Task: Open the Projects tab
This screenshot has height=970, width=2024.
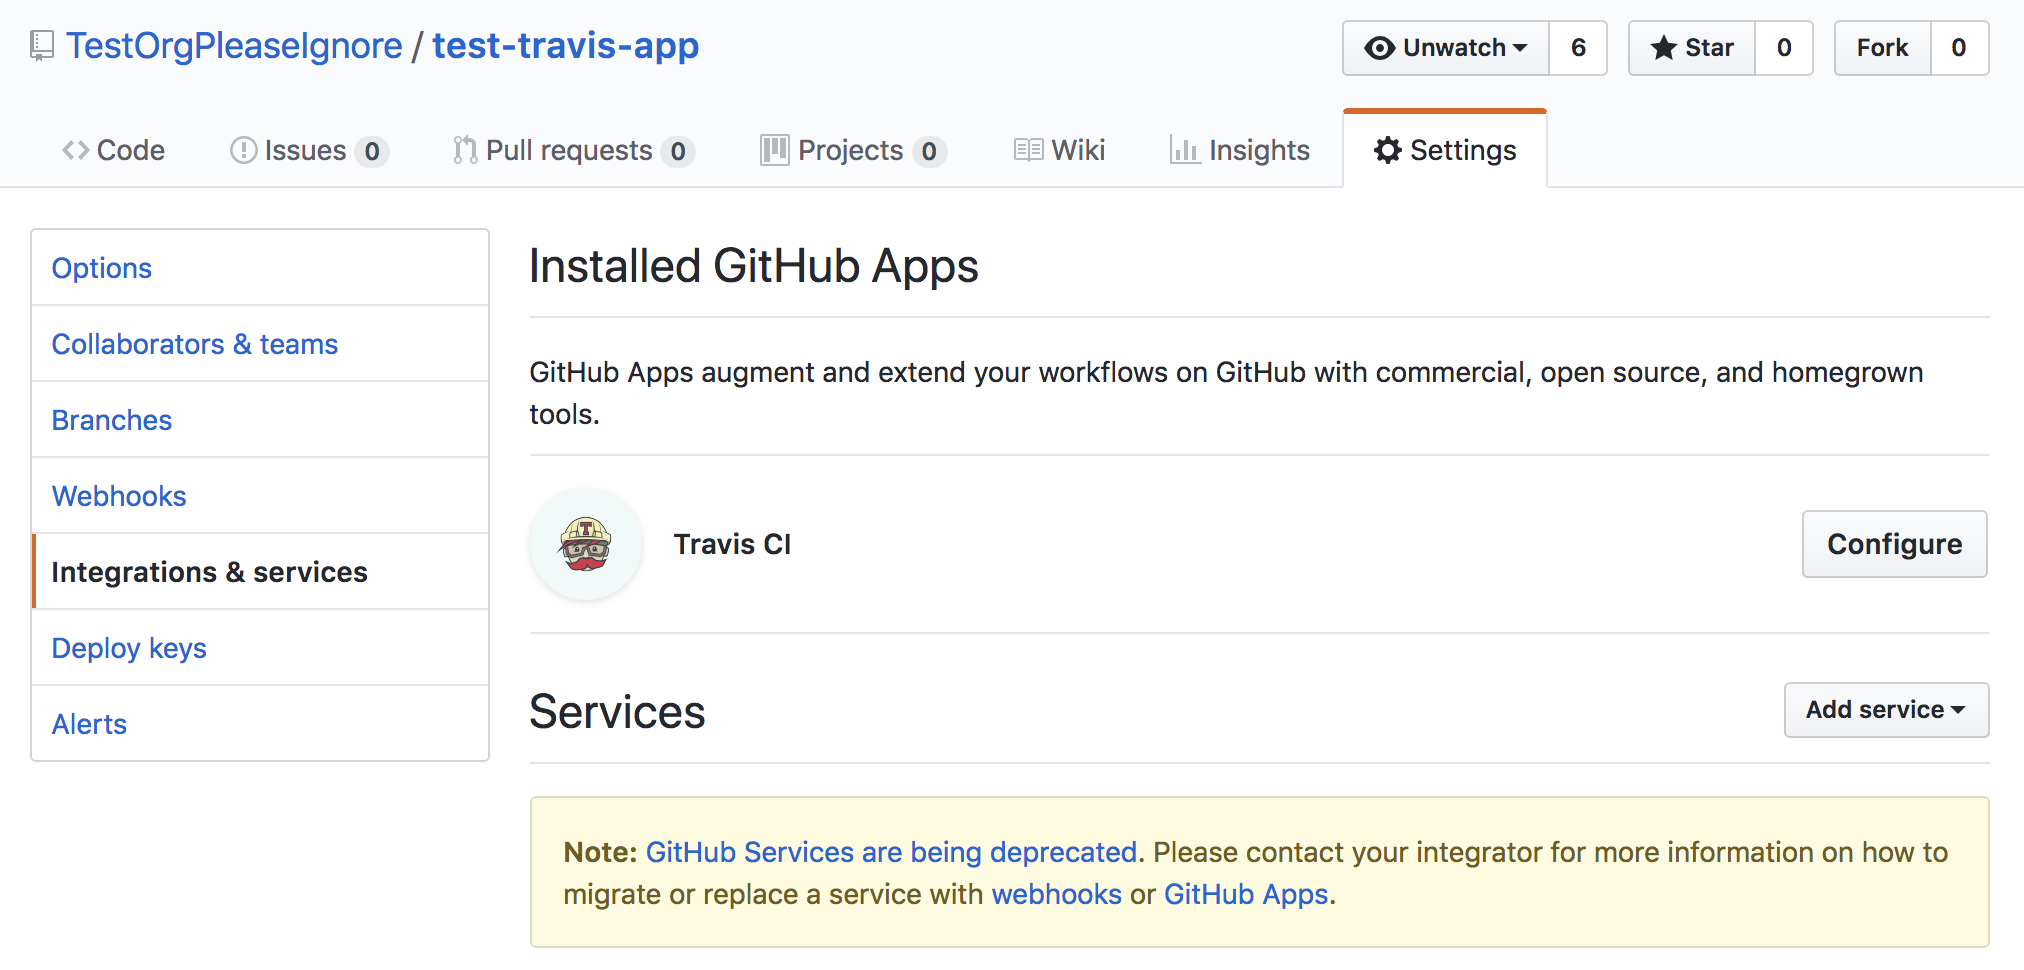Action: [x=853, y=150]
